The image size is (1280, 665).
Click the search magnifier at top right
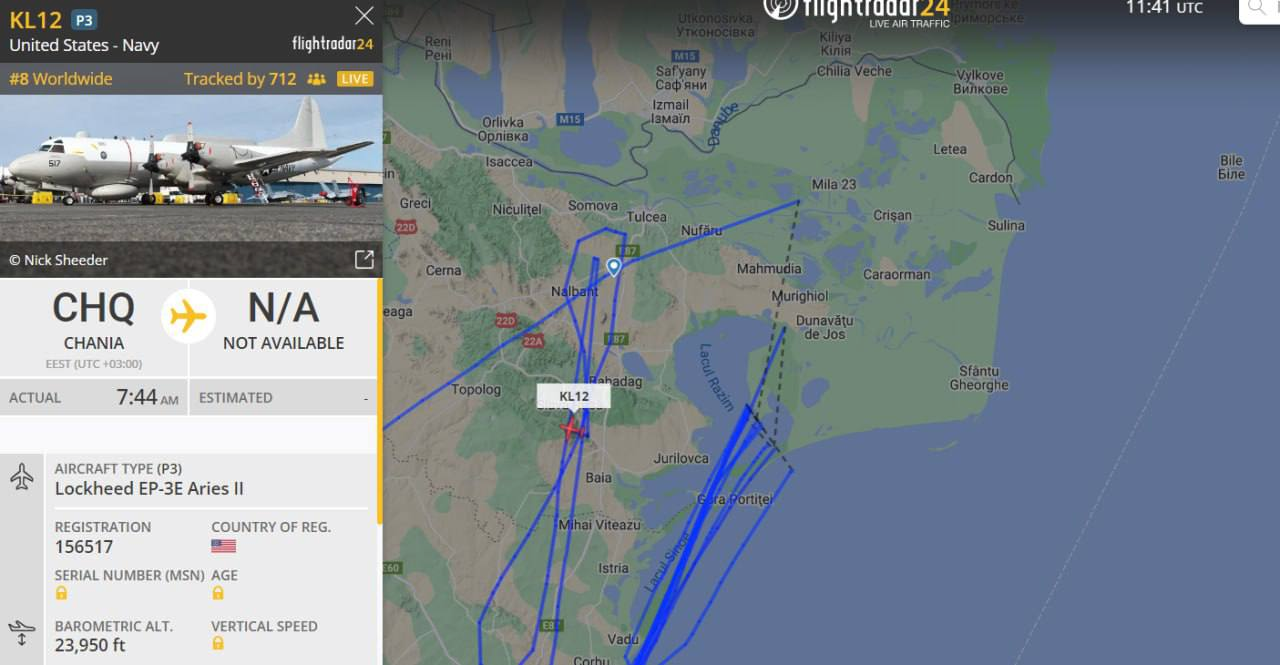(1257, 8)
